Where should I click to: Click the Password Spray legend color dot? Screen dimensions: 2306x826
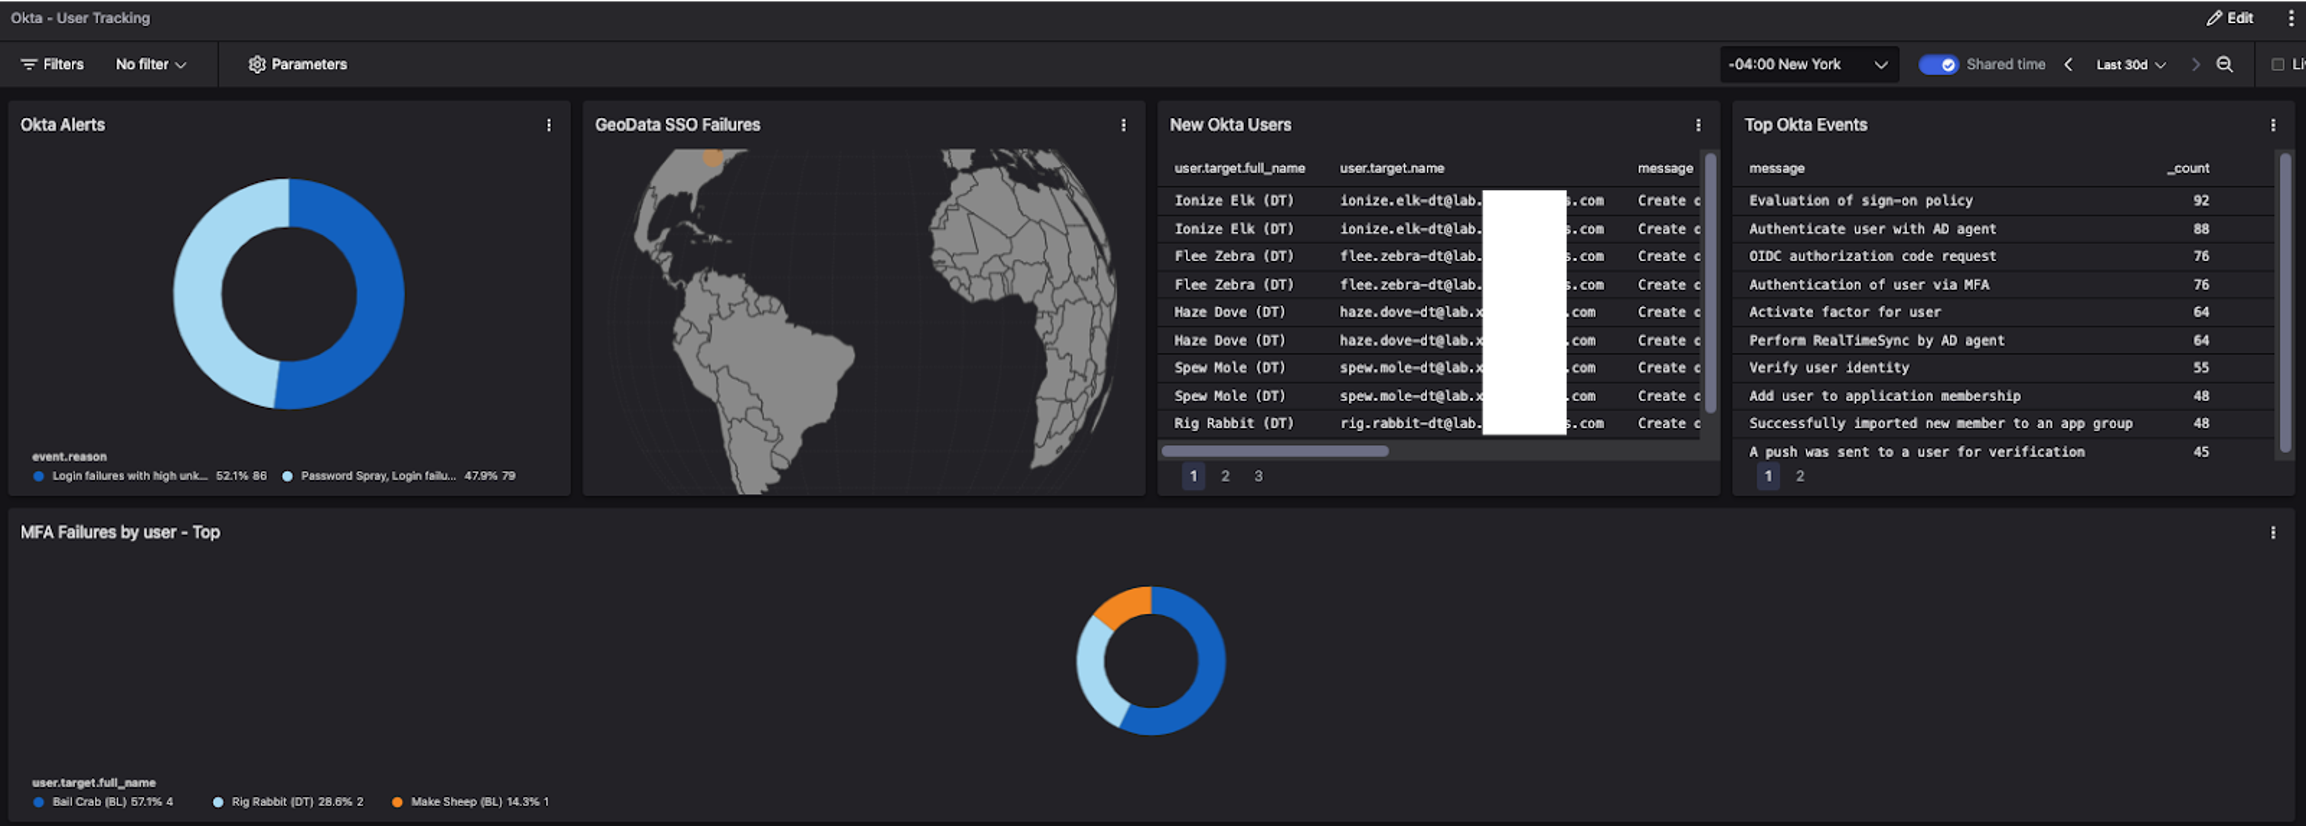point(287,476)
